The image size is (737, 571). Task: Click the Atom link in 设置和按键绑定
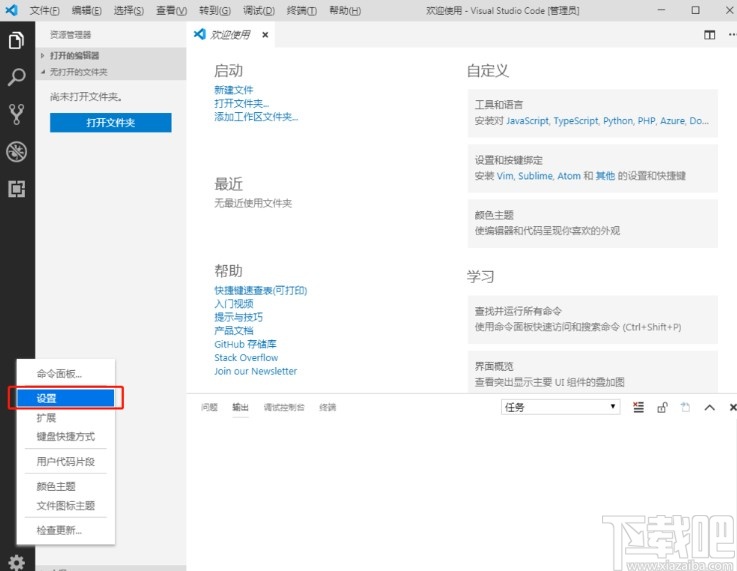[569, 176]
